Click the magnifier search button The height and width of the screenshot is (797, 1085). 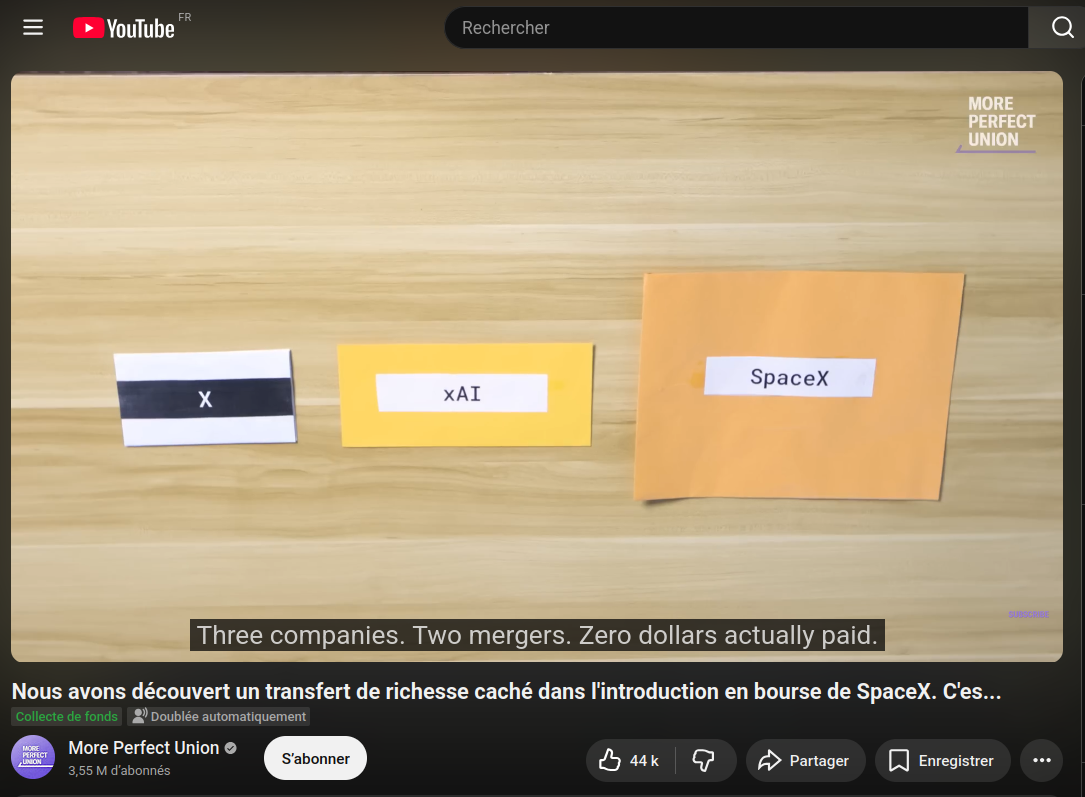(x=1062, y=28)
